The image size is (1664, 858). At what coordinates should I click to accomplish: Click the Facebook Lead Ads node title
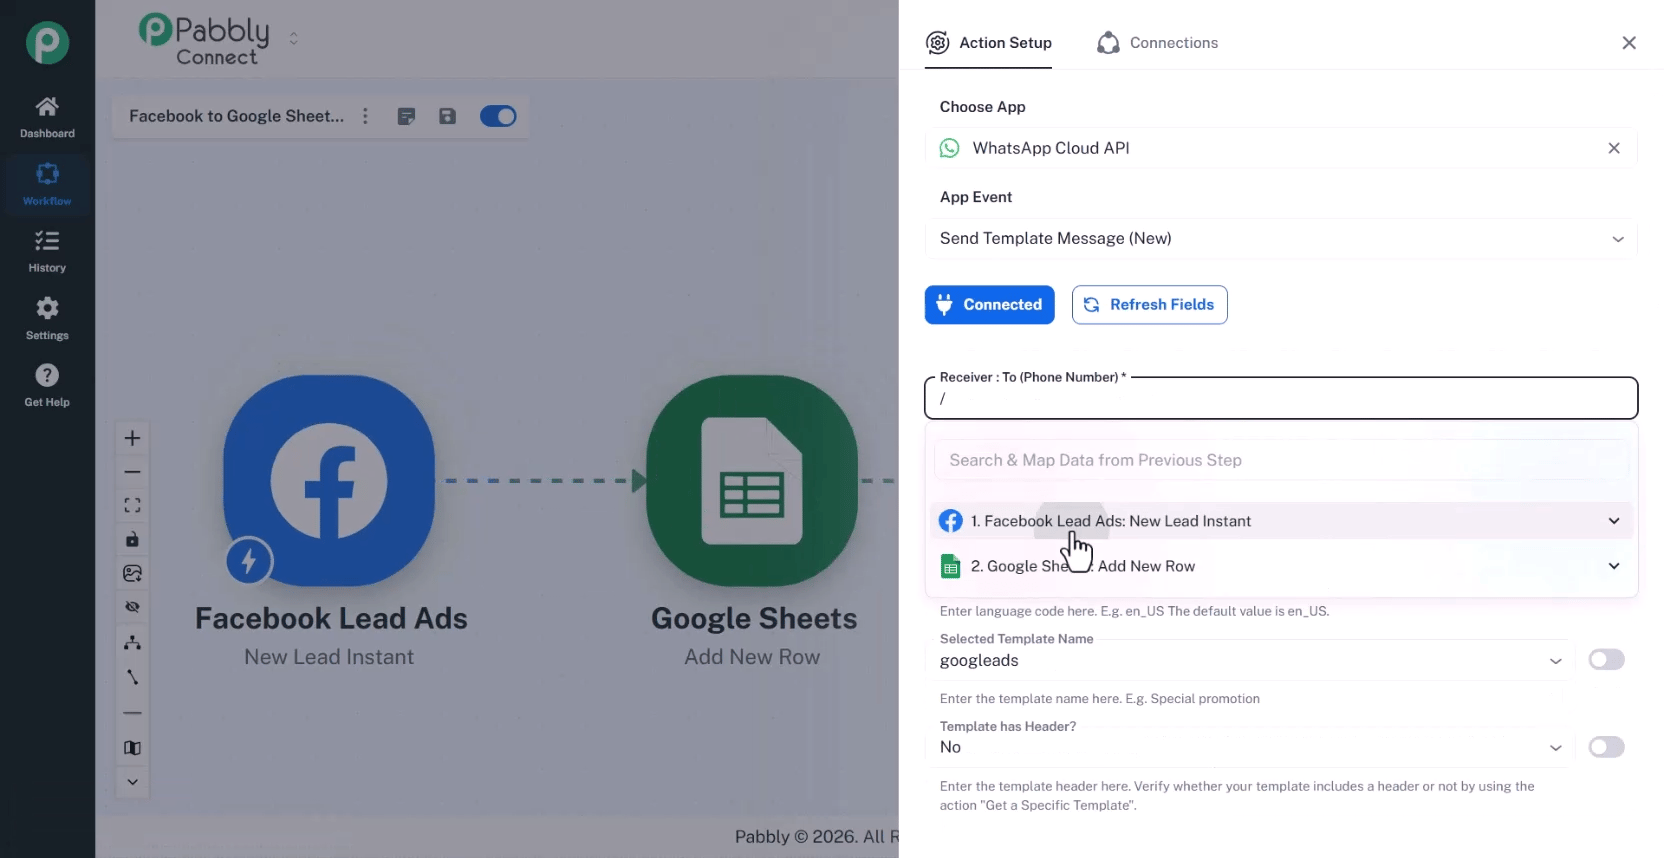(x=331, y=619)
